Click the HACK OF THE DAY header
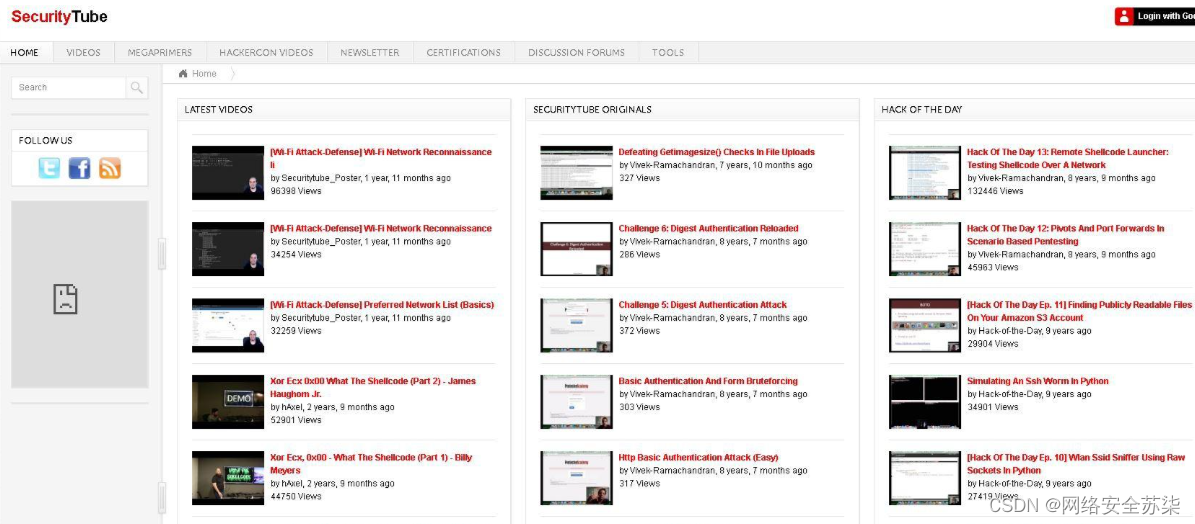The image size is (1195, 524). click(921, 110)
